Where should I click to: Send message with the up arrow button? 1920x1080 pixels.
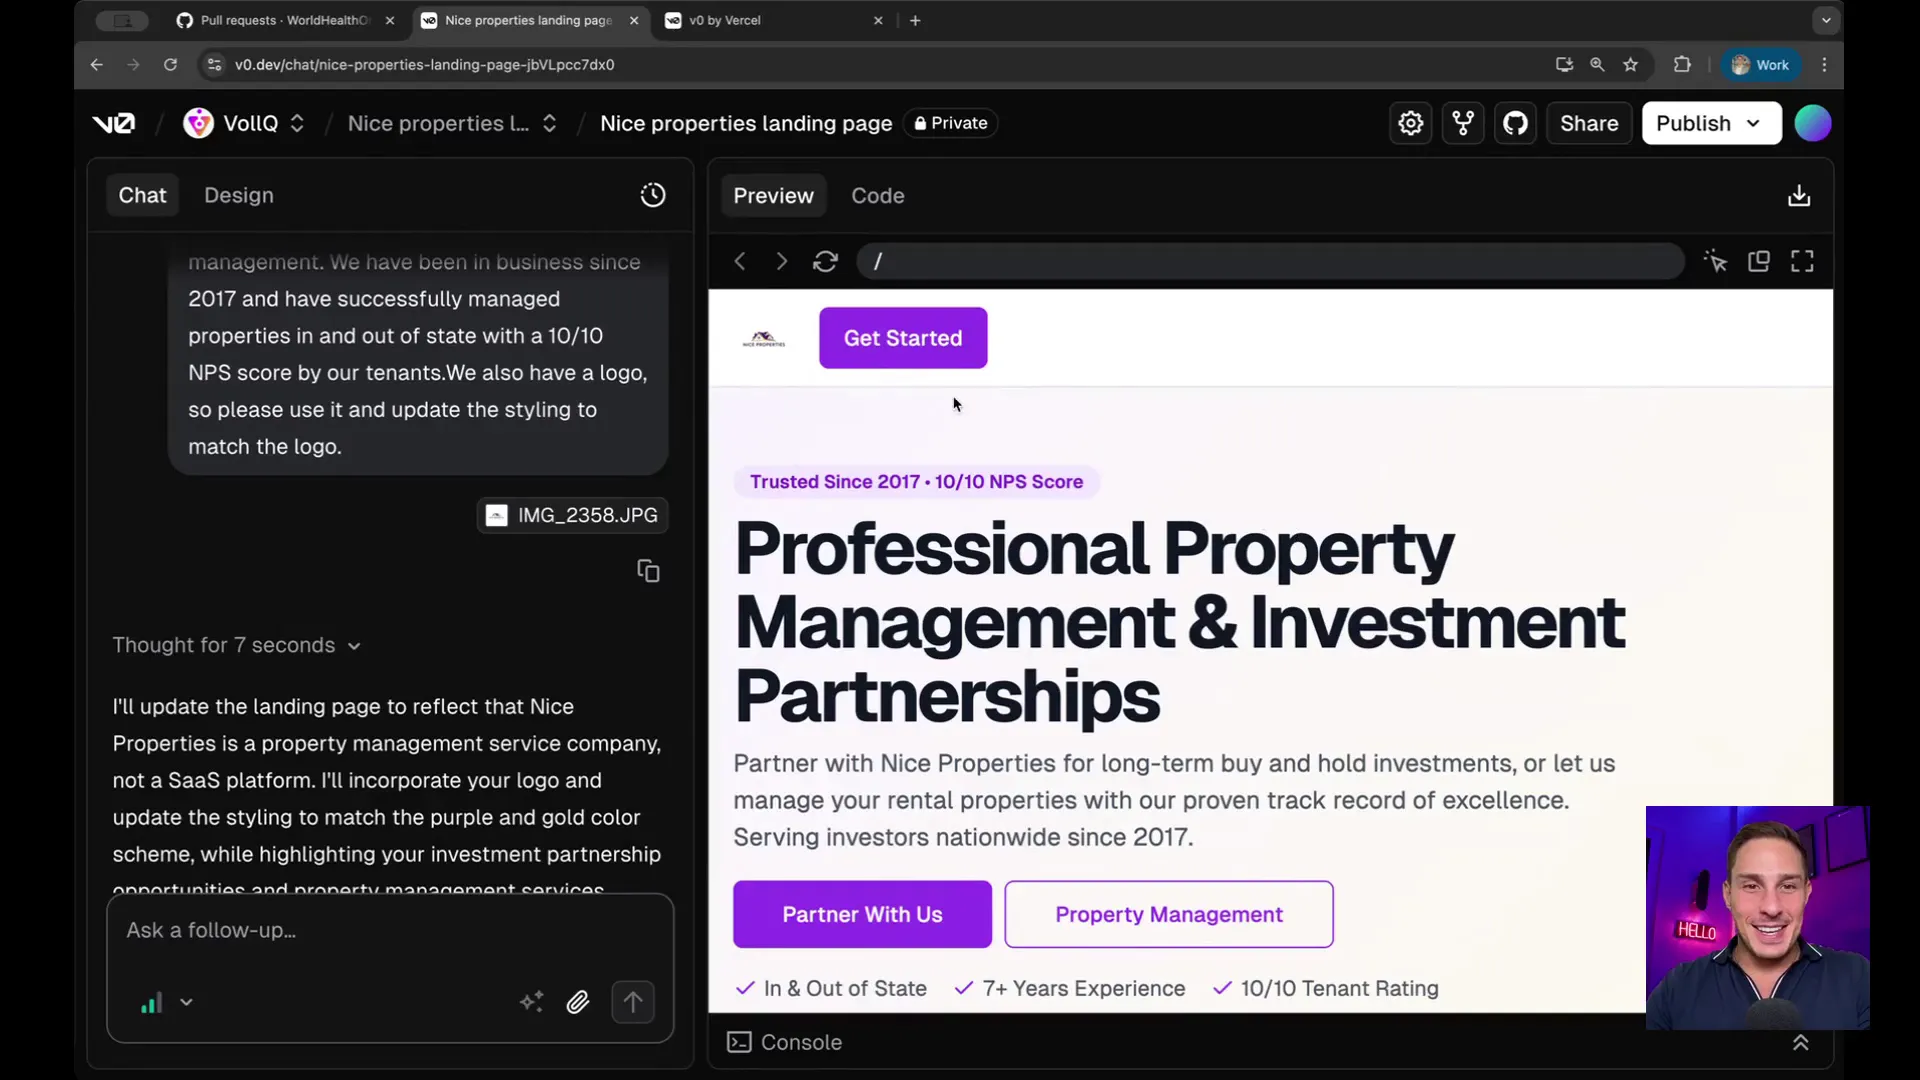point(633,1001)
